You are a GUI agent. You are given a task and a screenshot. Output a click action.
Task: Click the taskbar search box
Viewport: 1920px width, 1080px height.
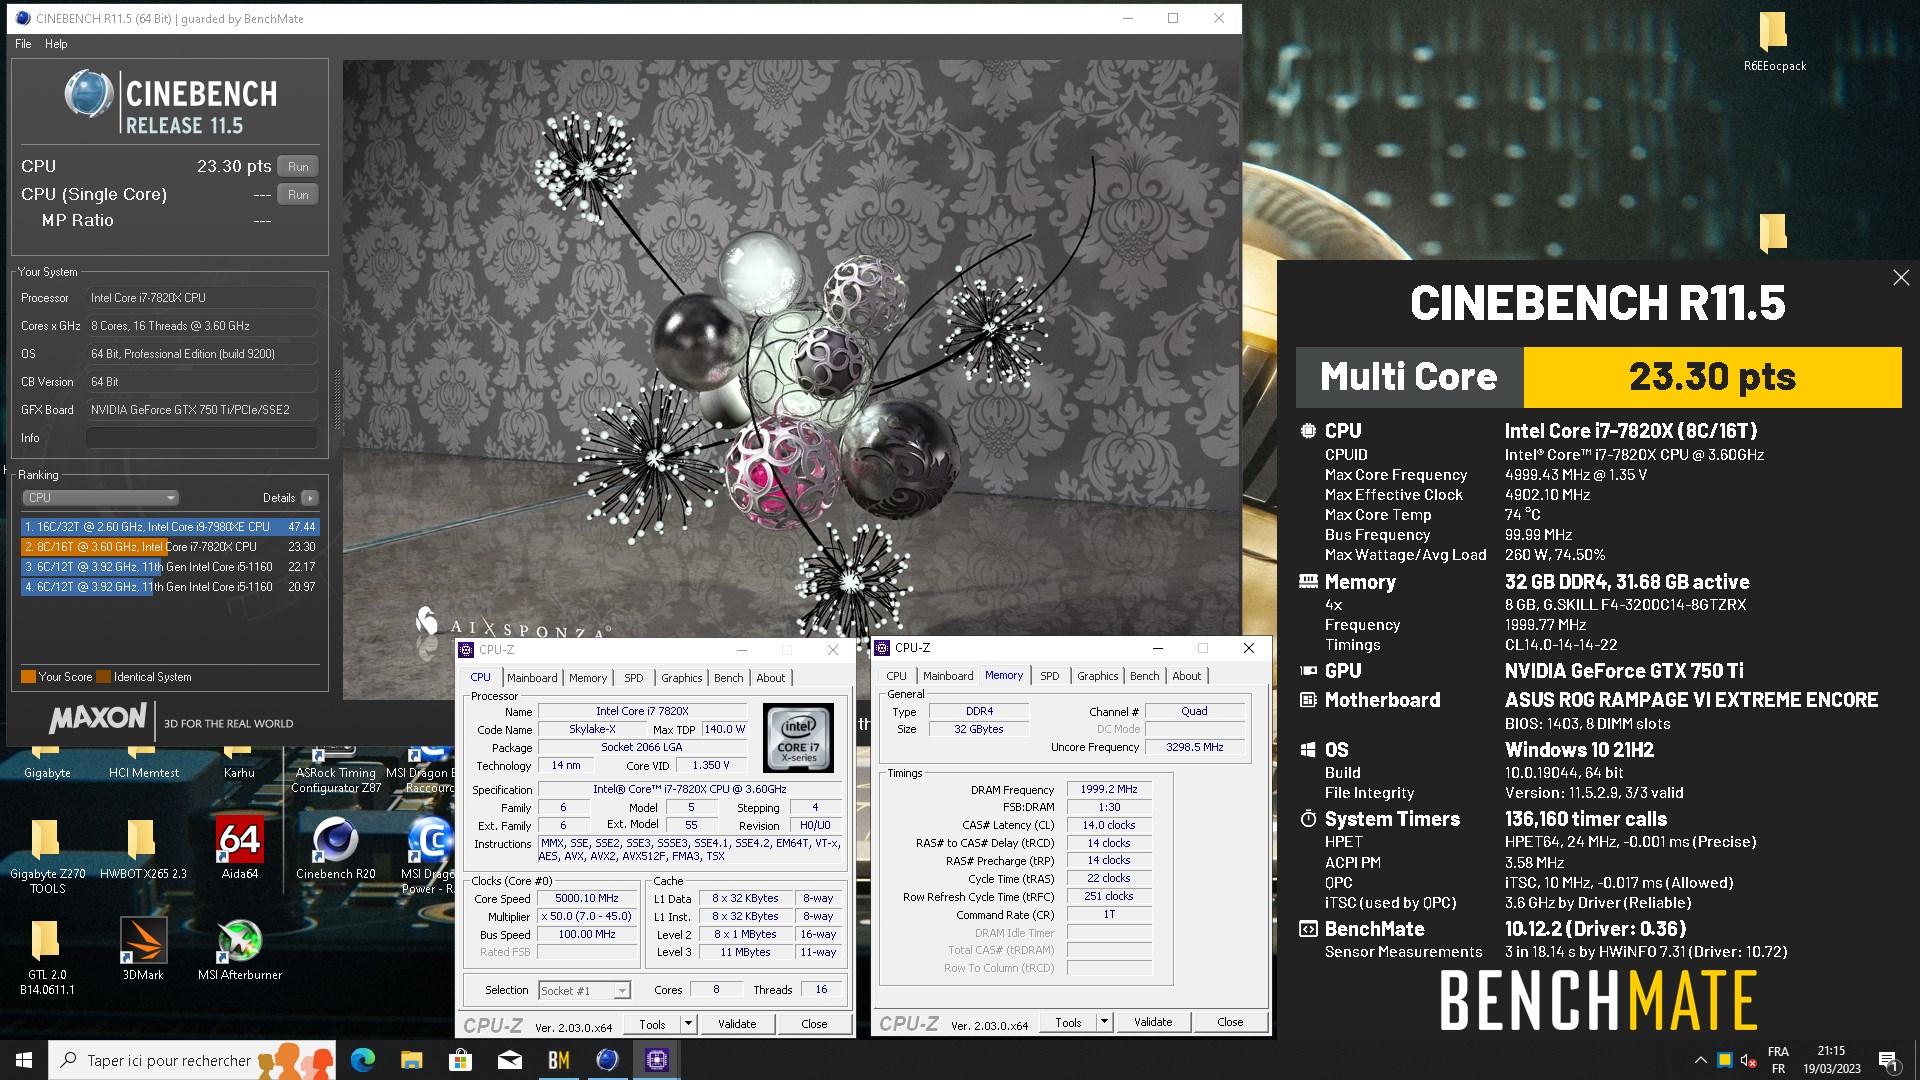click(194, 1060)
